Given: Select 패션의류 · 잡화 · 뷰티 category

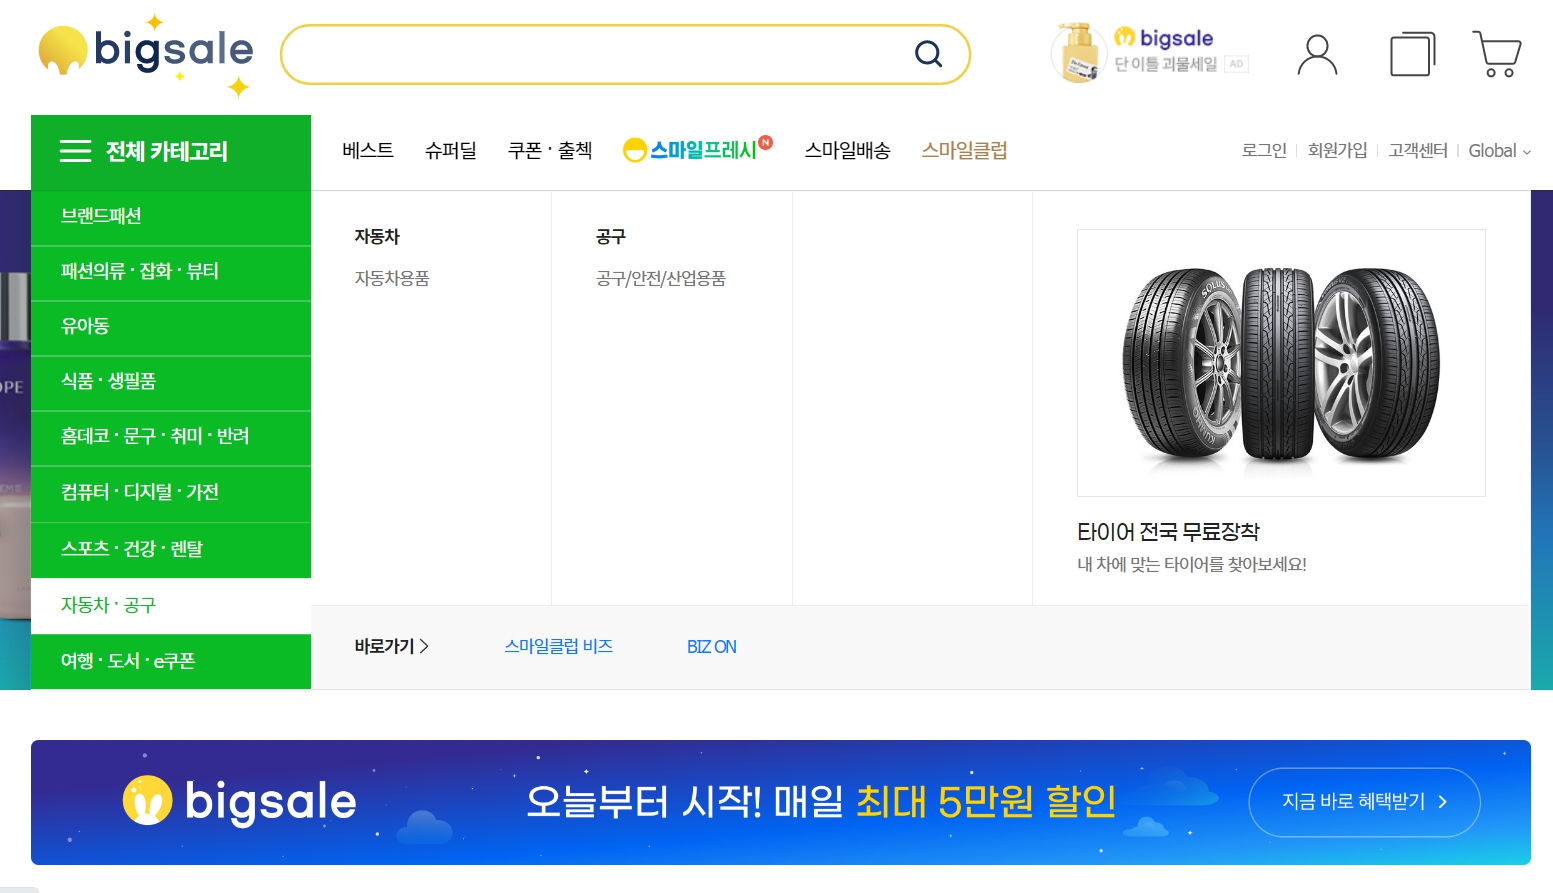Looking at the screenshot, I should [x=171, y=272].
